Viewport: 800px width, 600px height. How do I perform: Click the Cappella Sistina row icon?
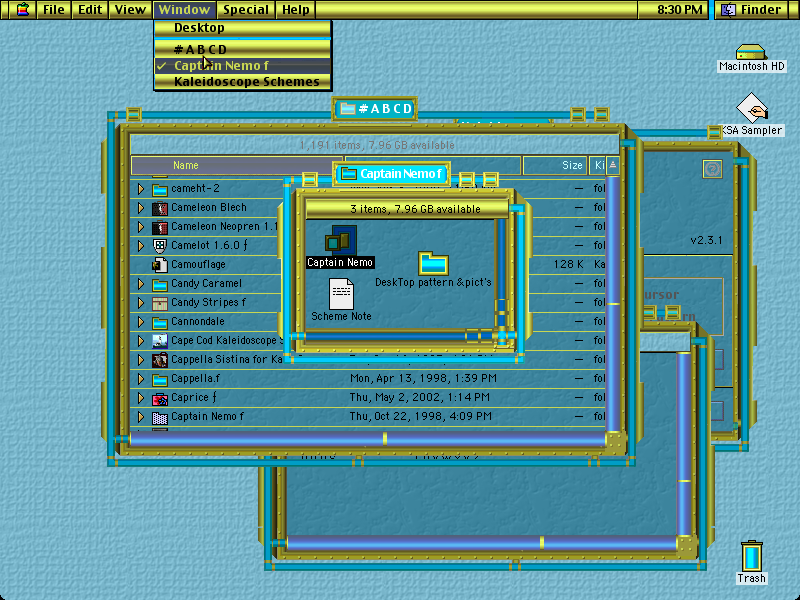click(160, 360)
